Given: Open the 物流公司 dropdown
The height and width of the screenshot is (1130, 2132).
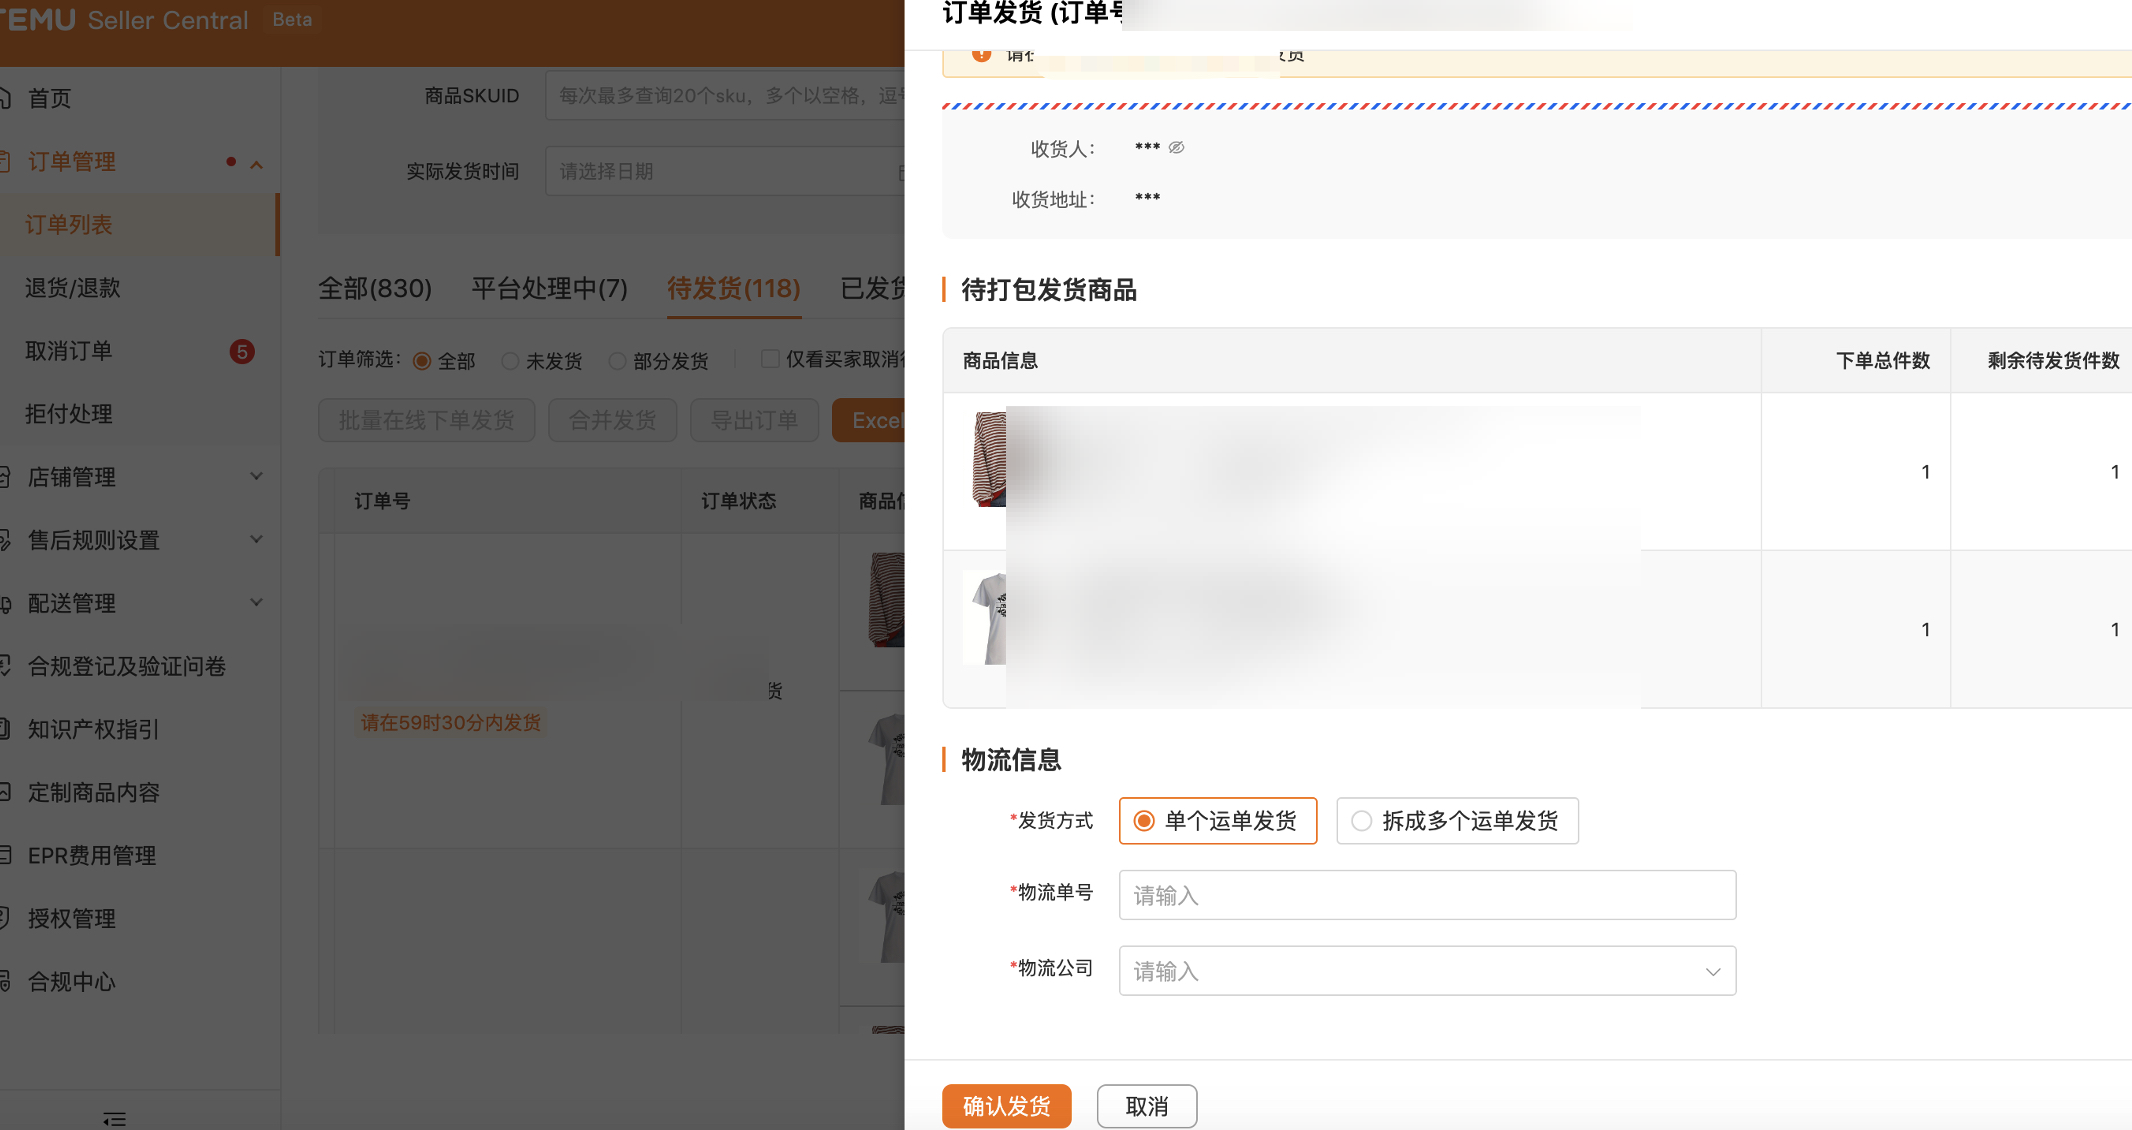Looking at the screenshot, I should click(x=1426, y=971).
